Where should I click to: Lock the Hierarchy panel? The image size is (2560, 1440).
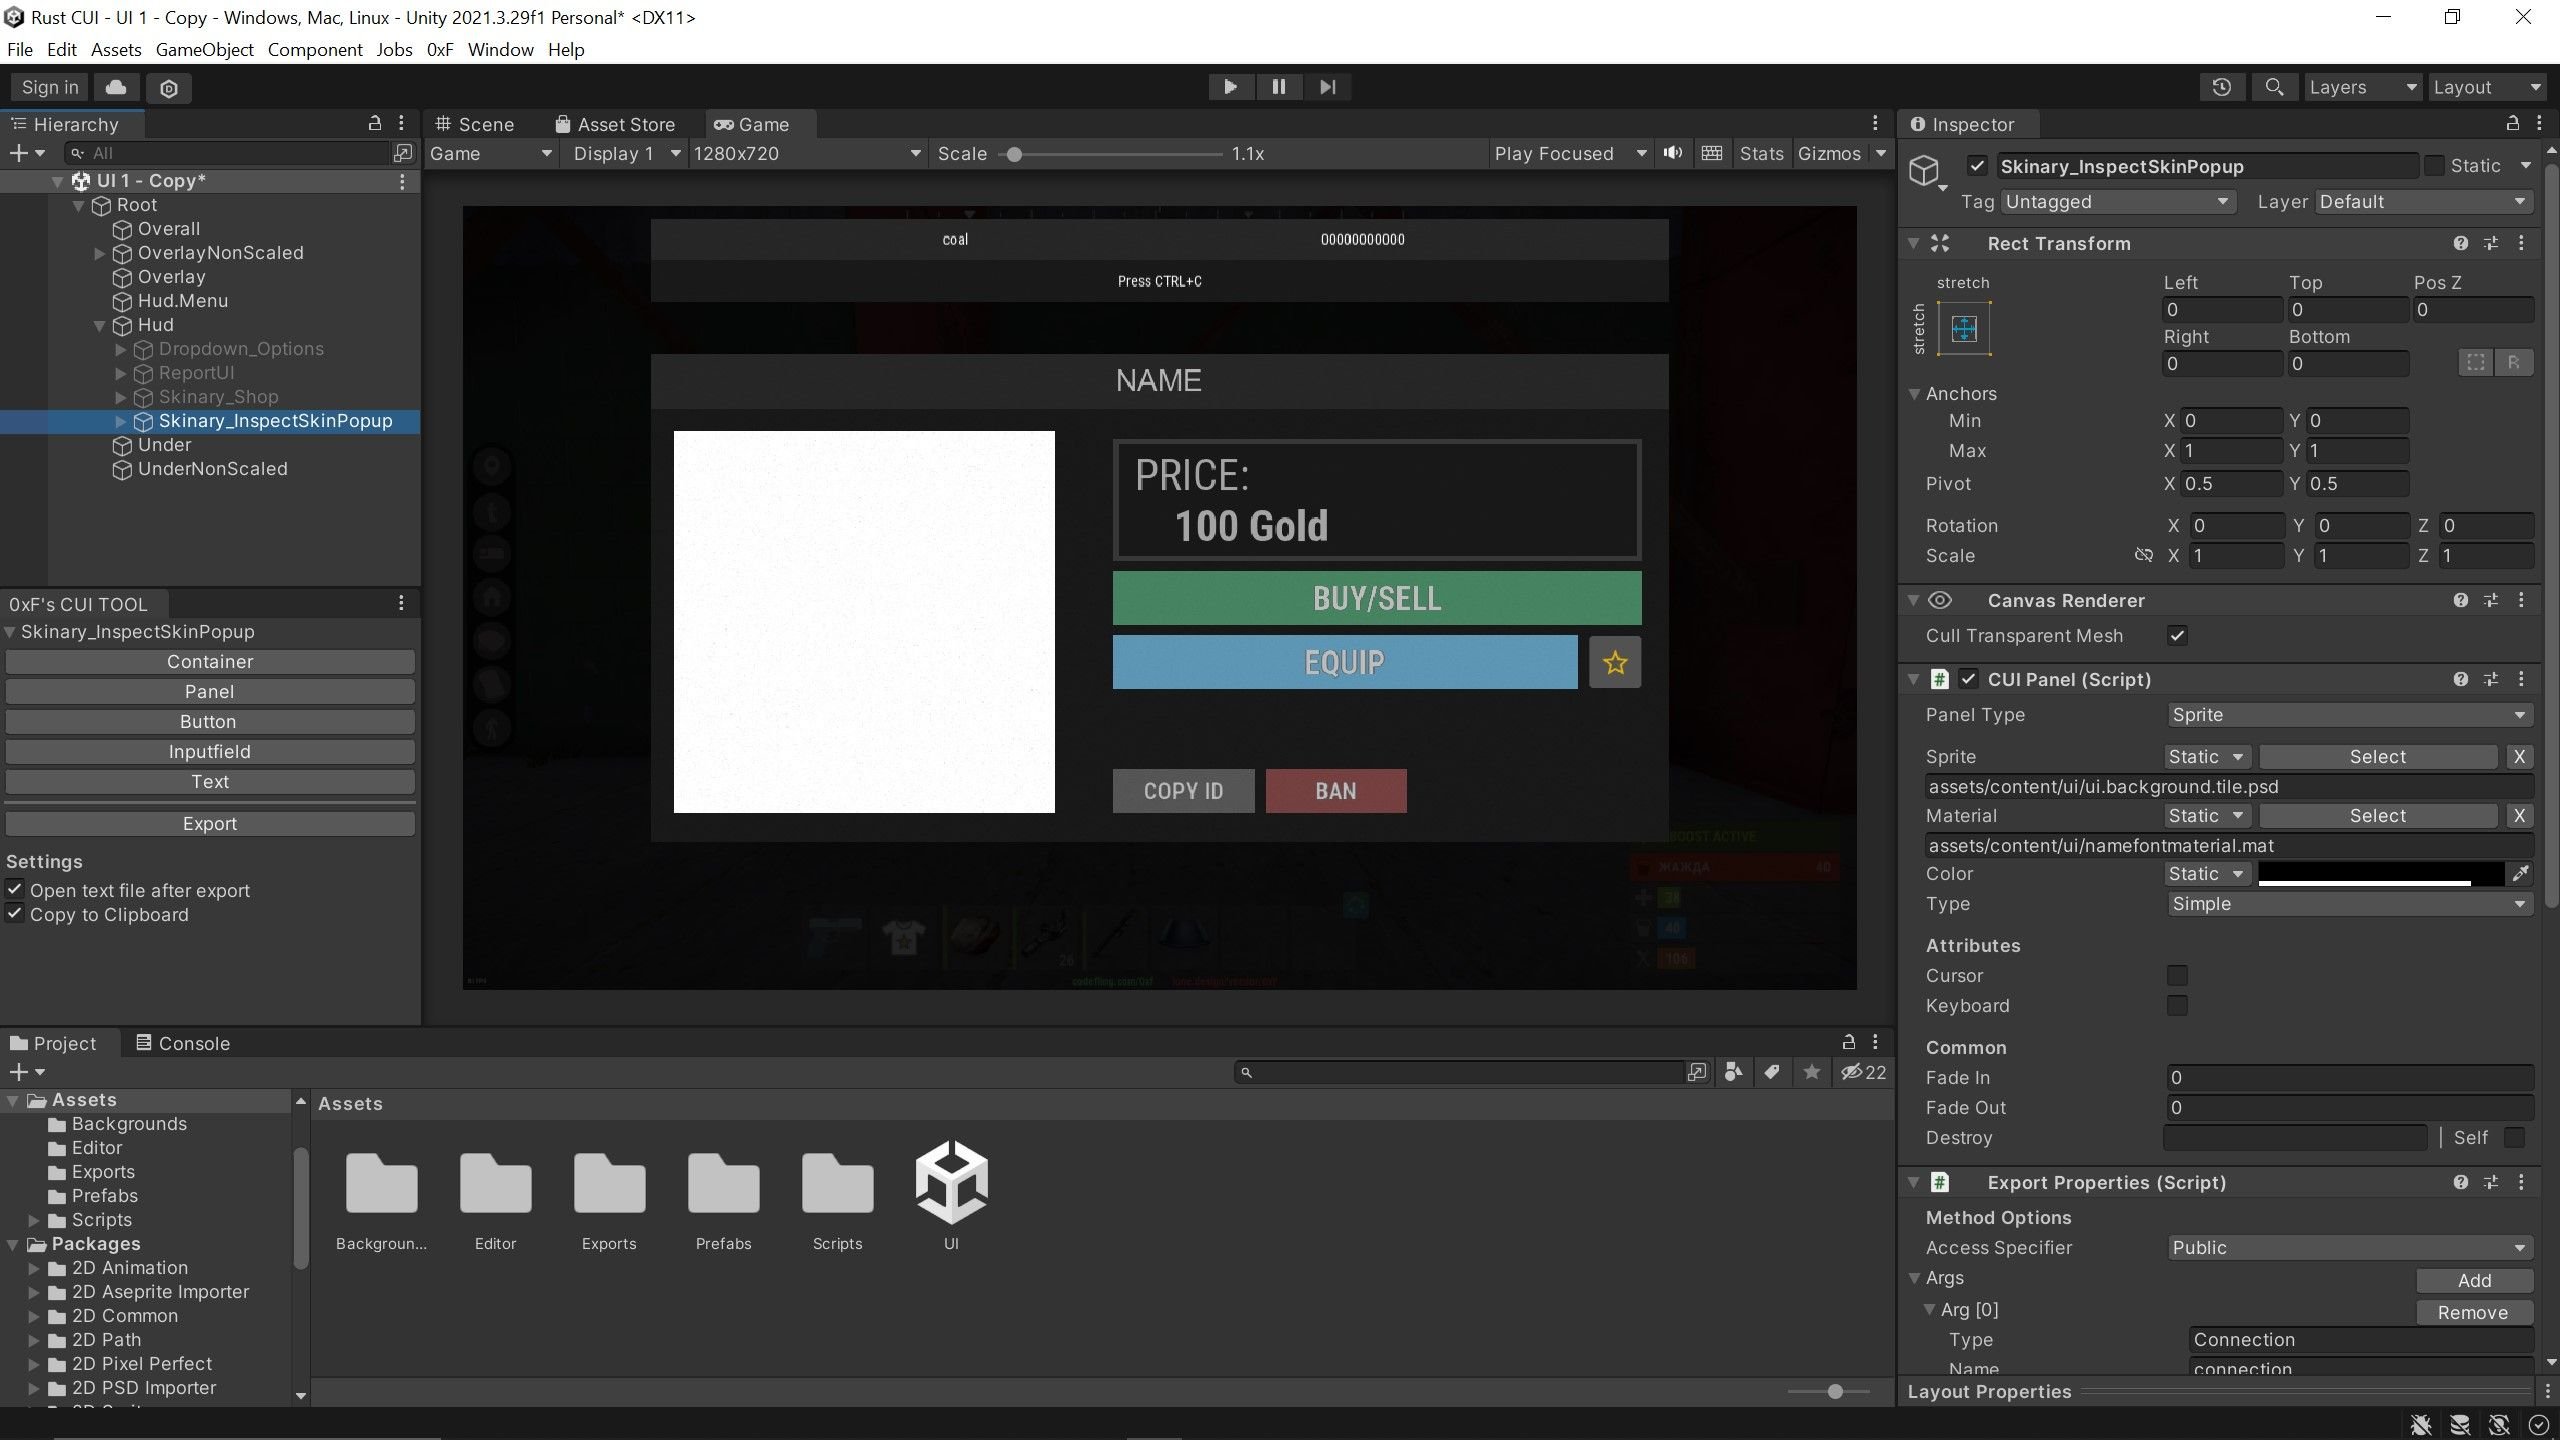point(375,123)
